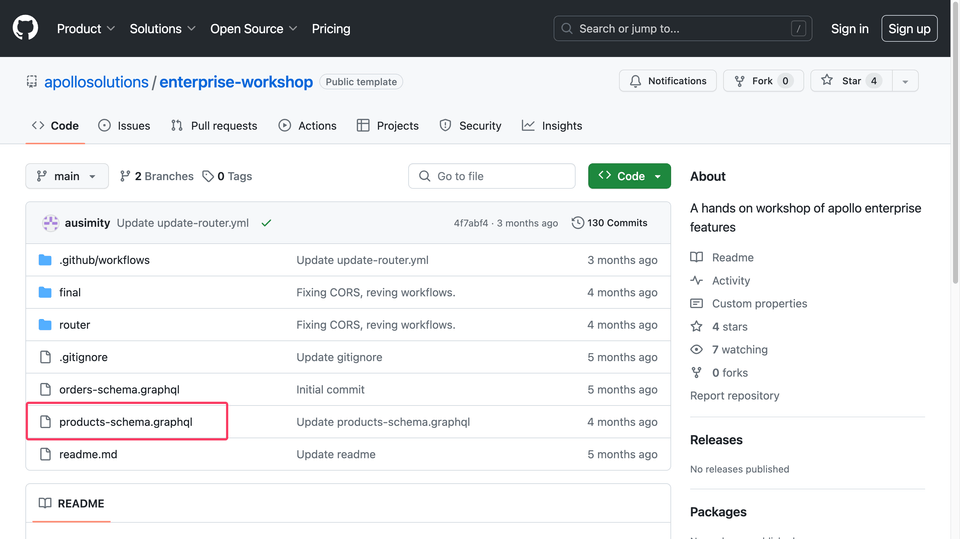Click the commits history clock icon
Screen dimensions: 960x539
tap(577, 223)
